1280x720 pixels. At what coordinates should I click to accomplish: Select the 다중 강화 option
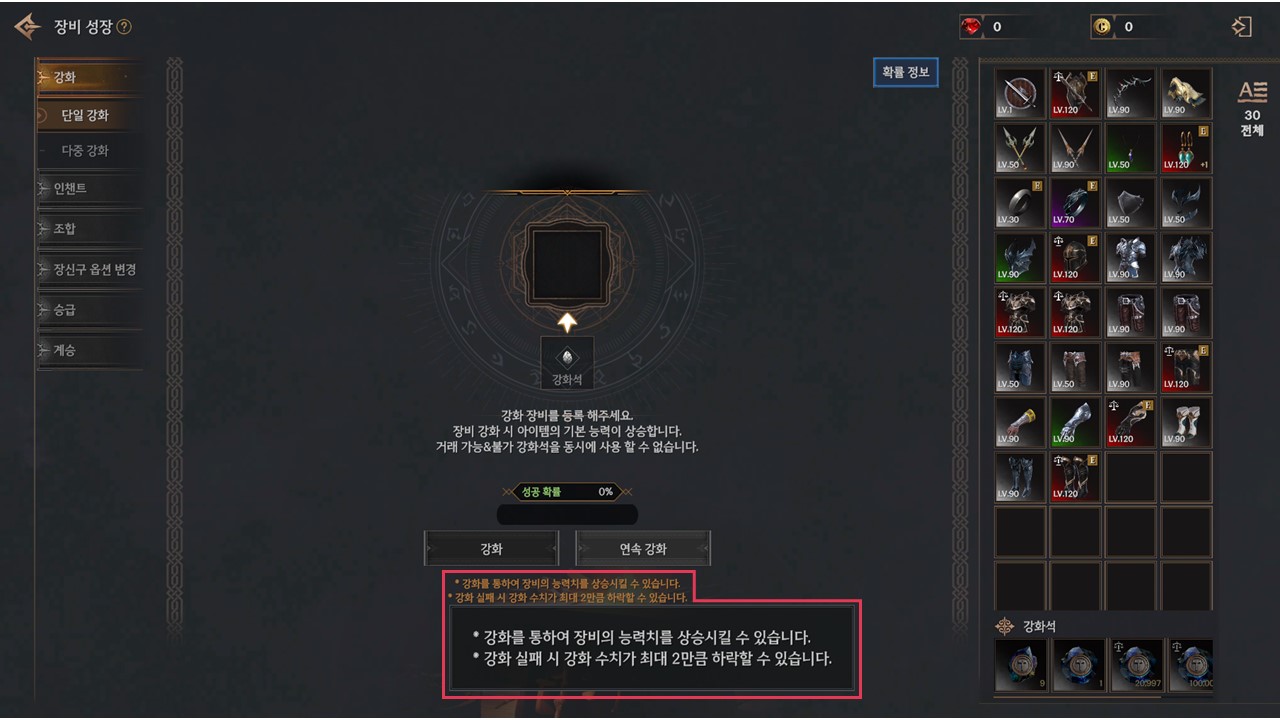(x=87, y=151)
